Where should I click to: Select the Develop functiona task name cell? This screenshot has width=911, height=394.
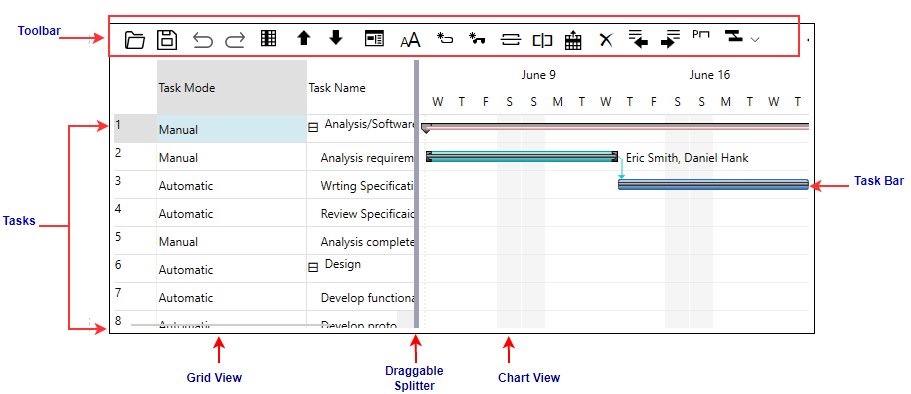361,296
